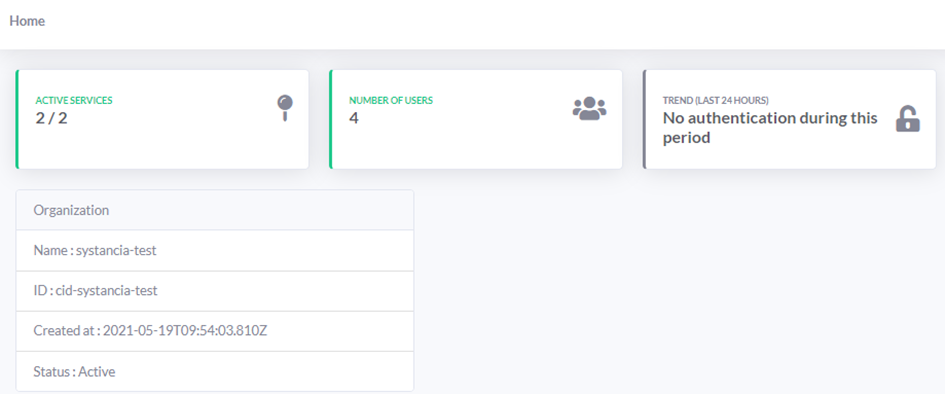Click the user count value 4
945x394 pixels.
pyautogui.click(x=354, y=118)
